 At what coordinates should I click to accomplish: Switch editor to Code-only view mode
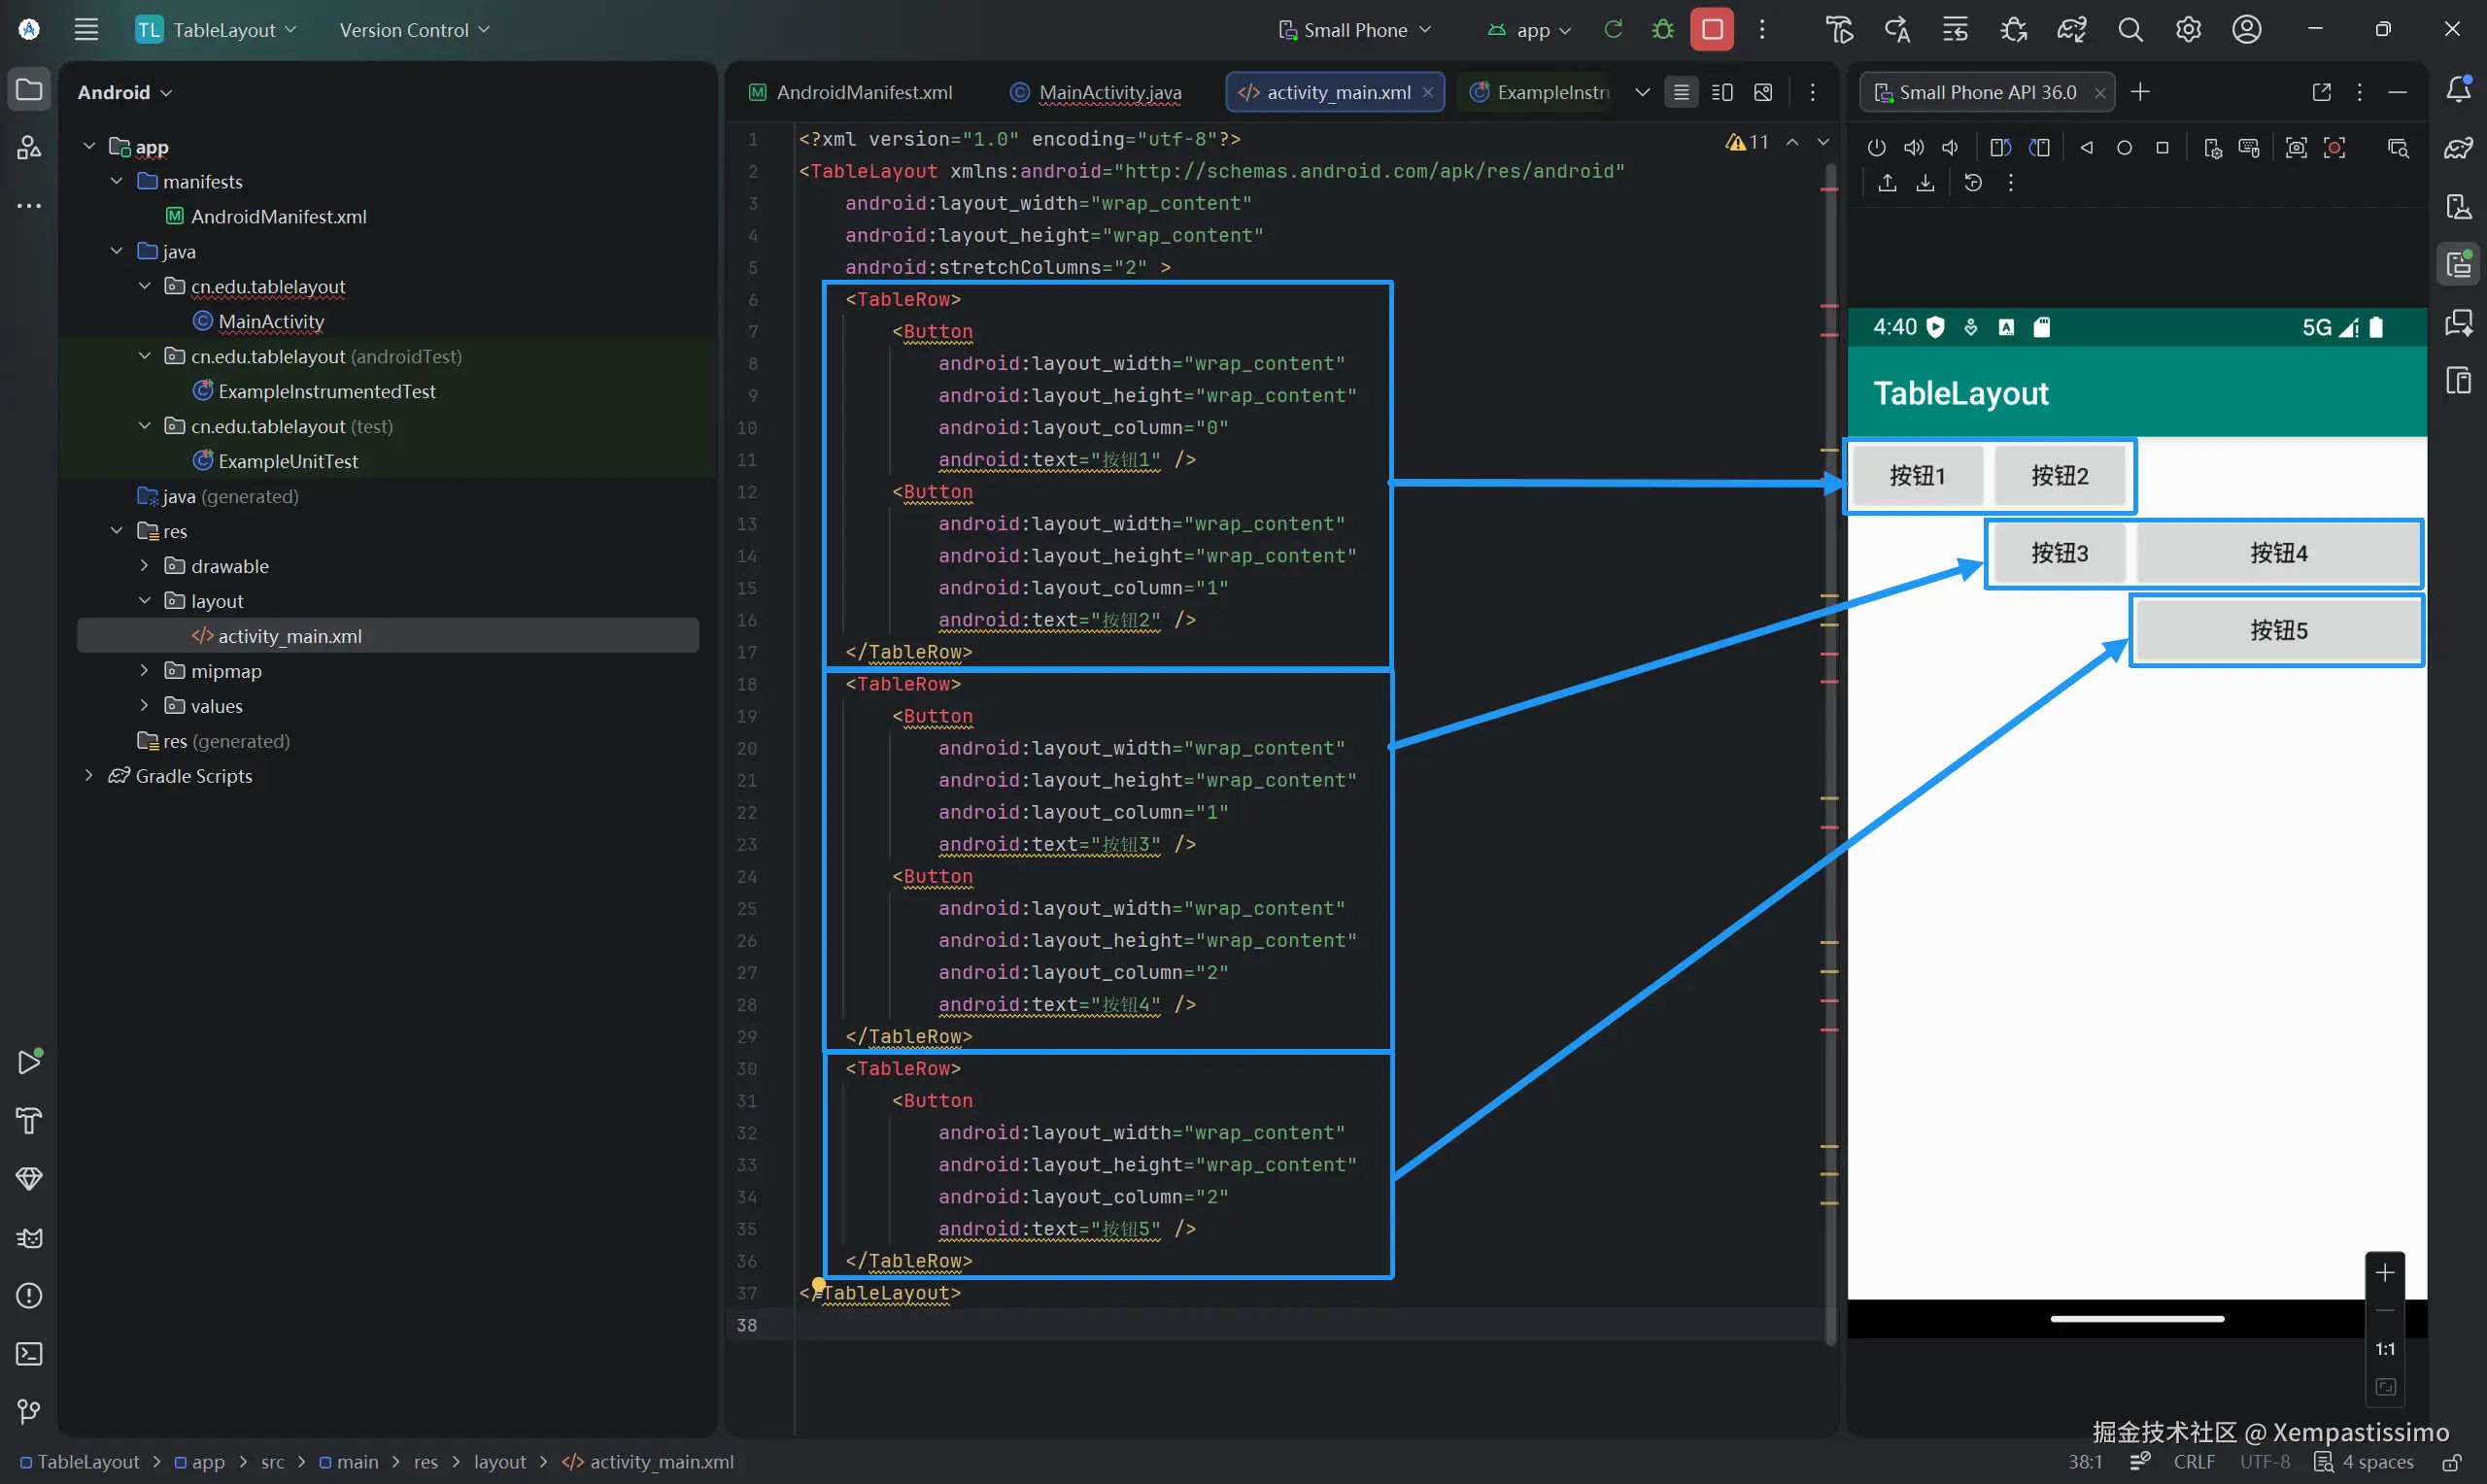click(1681, 92)
